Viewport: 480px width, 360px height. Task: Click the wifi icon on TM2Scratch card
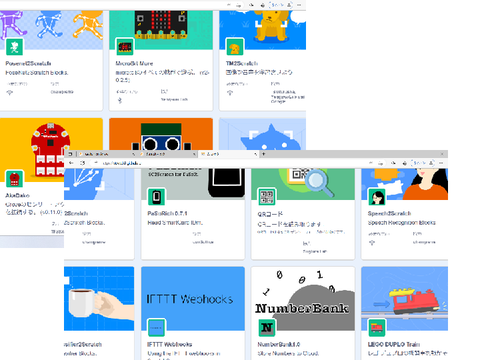tap(230, 93)
